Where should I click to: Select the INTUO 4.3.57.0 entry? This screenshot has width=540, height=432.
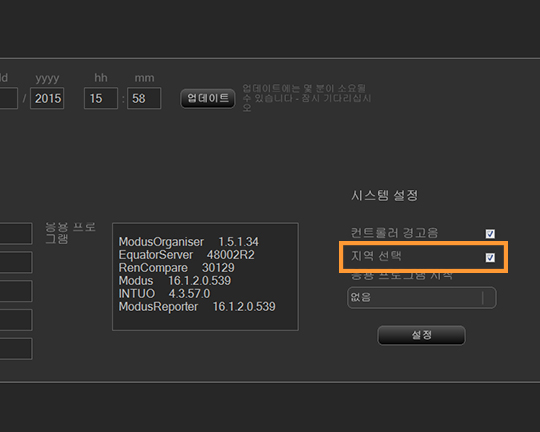[x=164, y=294]
